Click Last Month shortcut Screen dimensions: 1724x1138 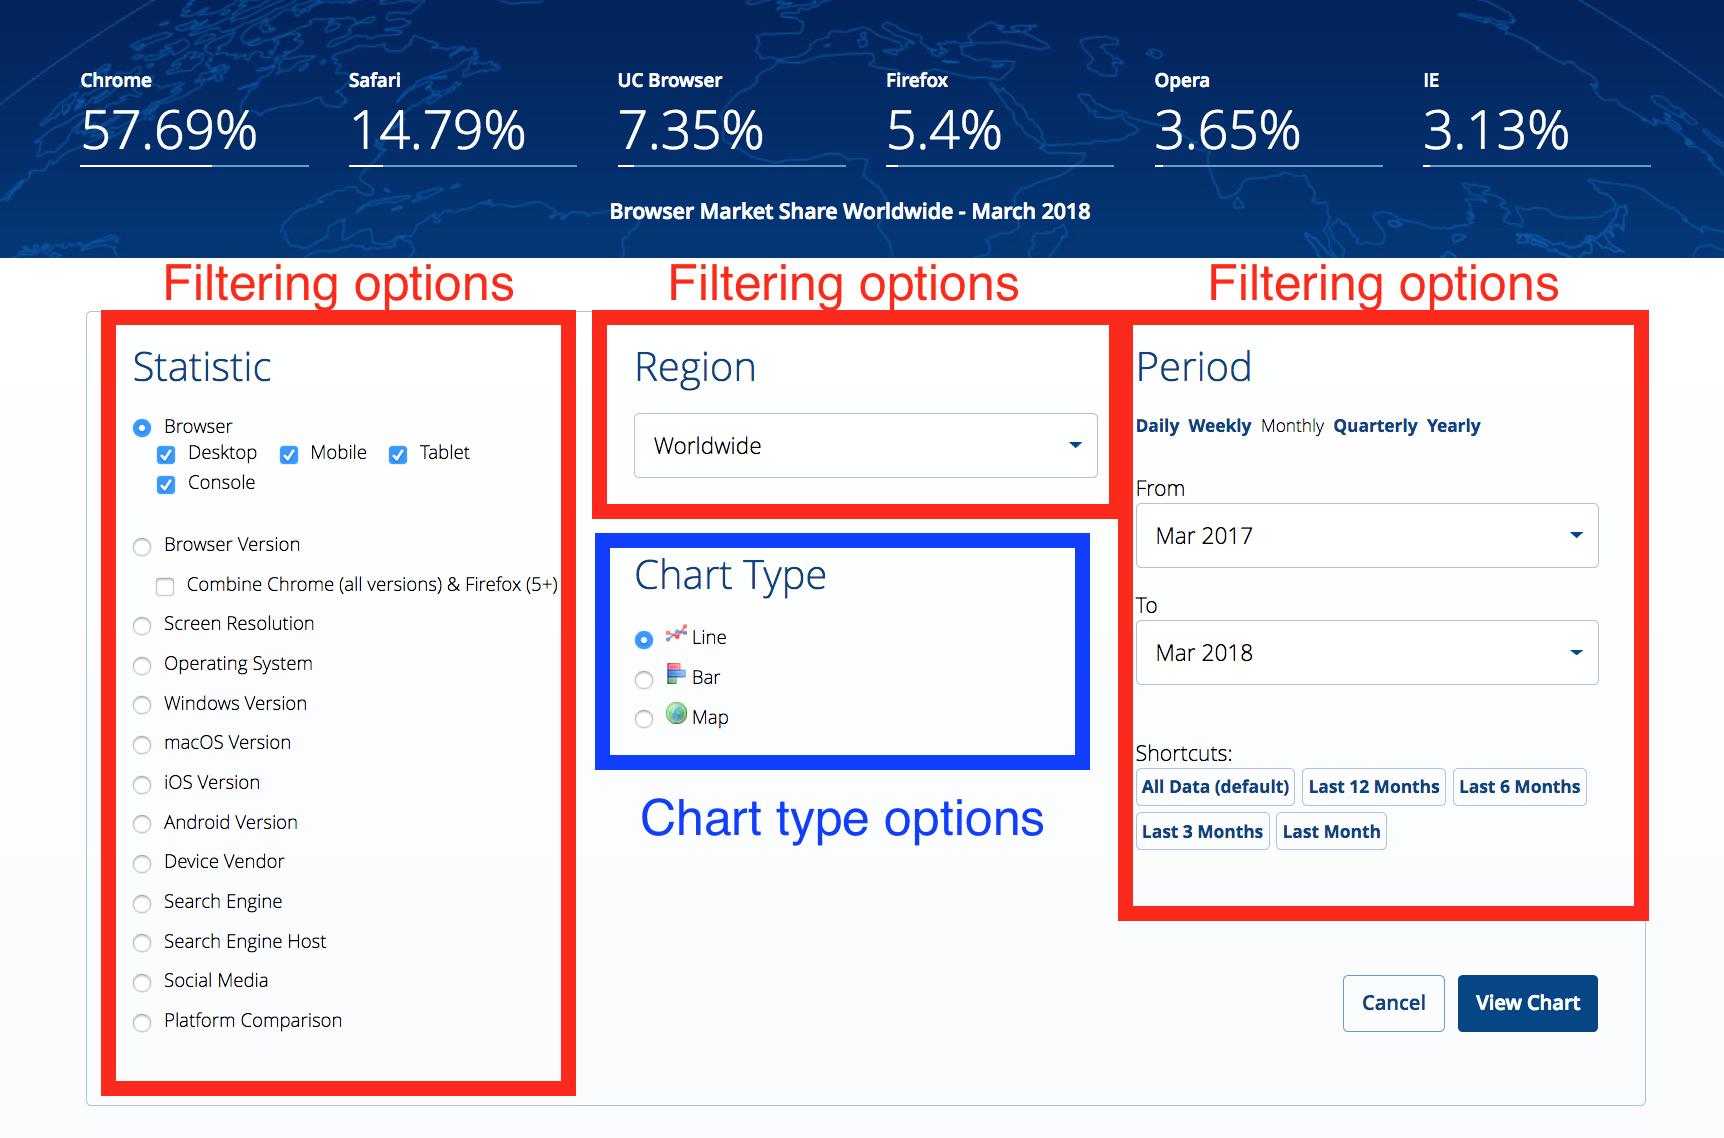point(1331,831)
